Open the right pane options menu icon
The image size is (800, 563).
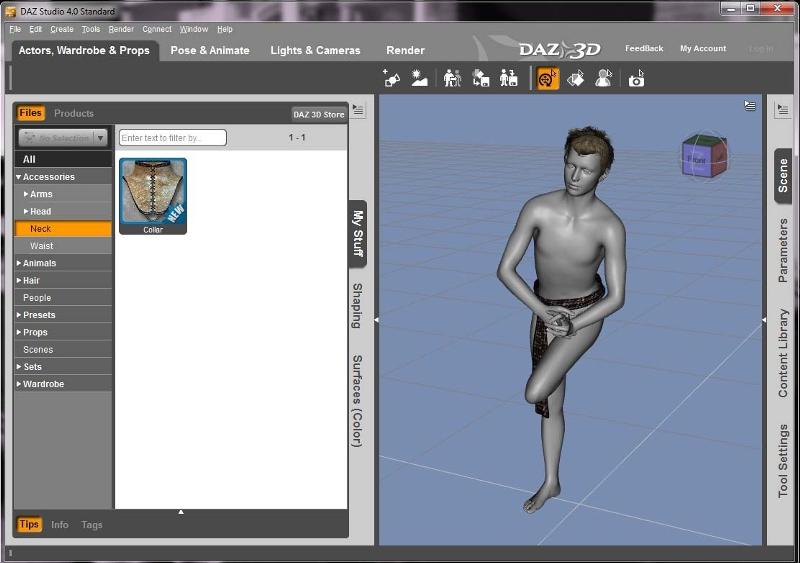pos(782,109)
